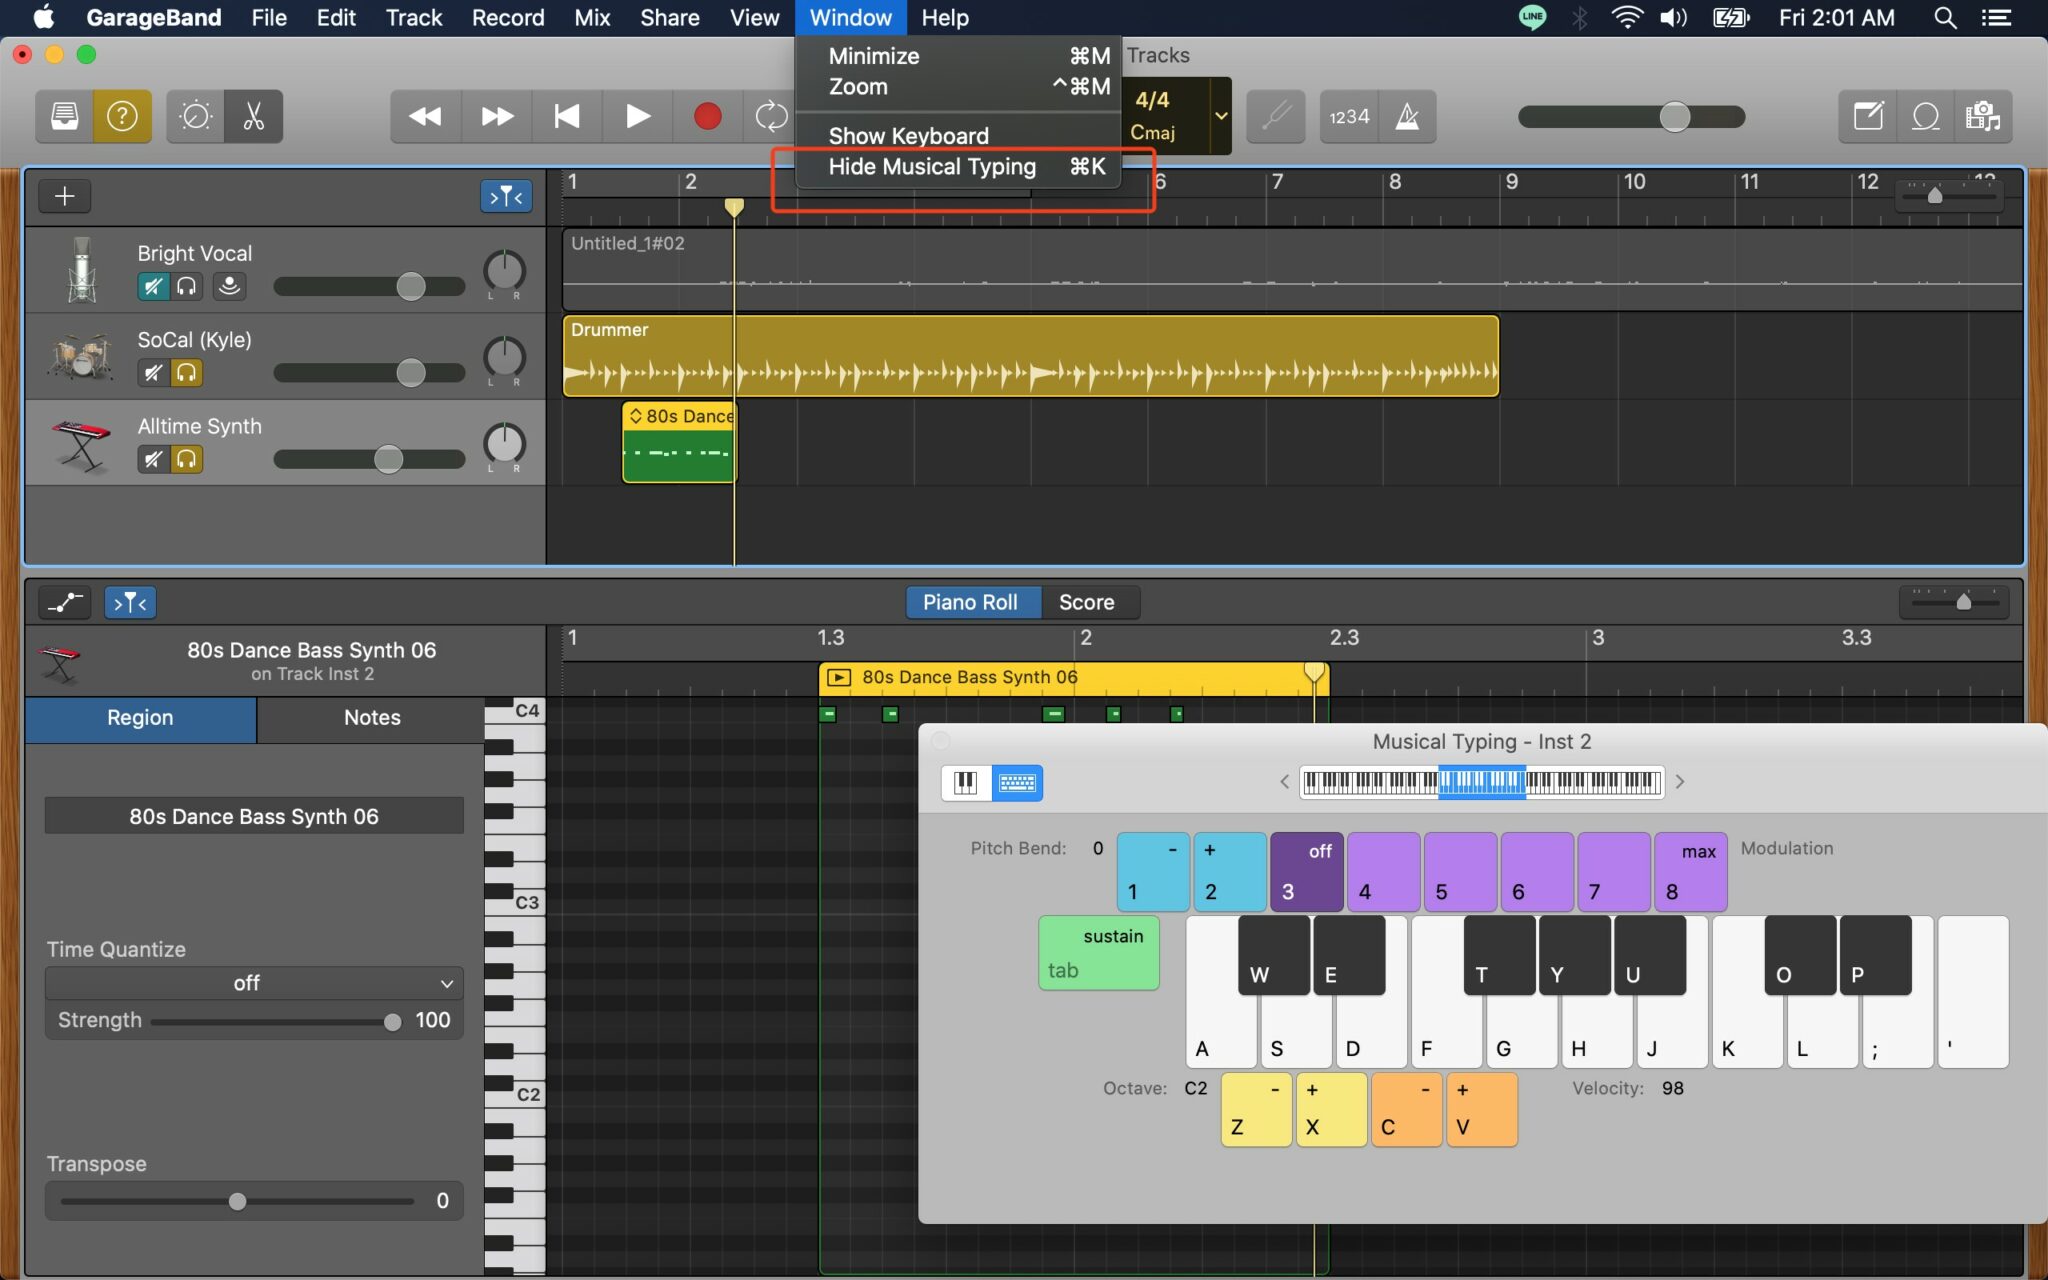The image size is (2048, 1280).
Task: Click the yellow playhead marker in the ruler
Action: click(734, 205)
